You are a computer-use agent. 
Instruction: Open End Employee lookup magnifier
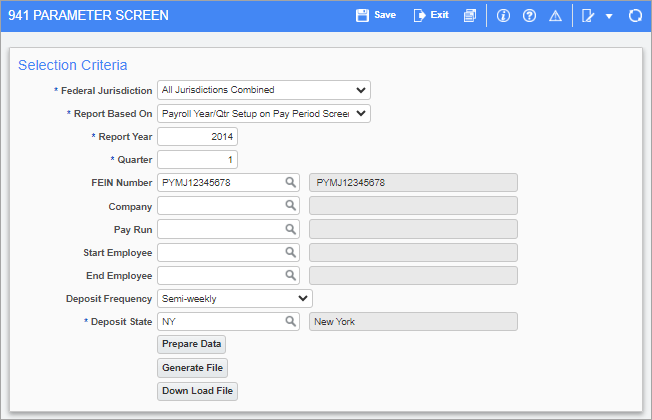pos(291,275)
